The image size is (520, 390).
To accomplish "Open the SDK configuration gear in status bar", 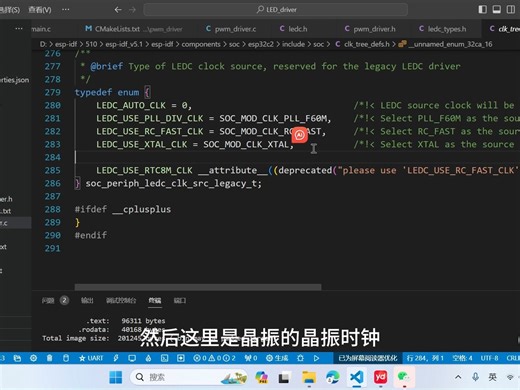I will pos(33,358).
